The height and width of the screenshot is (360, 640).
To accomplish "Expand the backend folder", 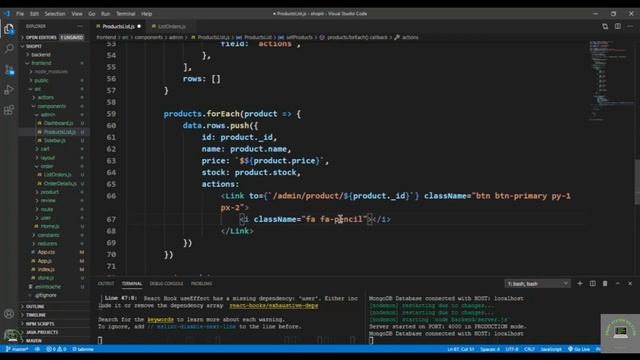I will pyautogui.click(x=41, y=54).
